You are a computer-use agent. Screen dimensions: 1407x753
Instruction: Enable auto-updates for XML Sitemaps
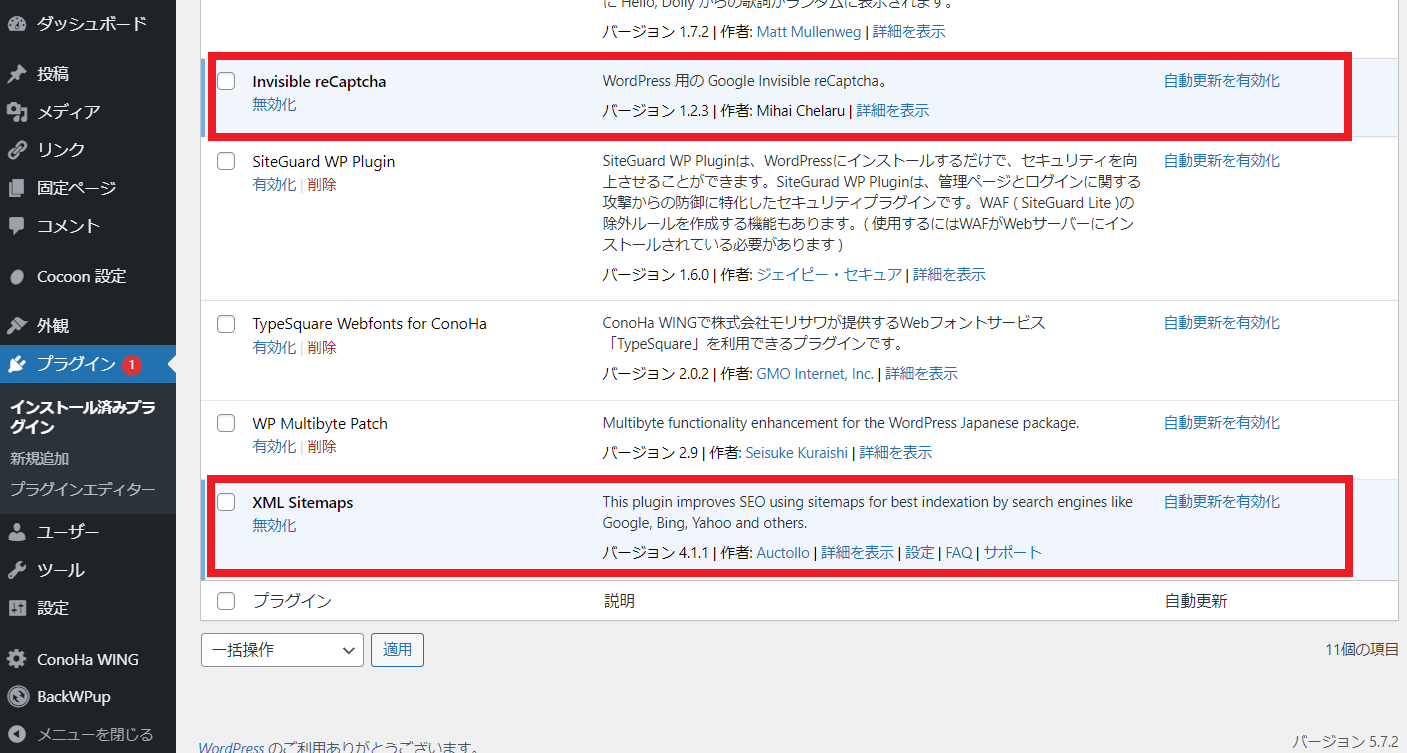click(1222, 502)
